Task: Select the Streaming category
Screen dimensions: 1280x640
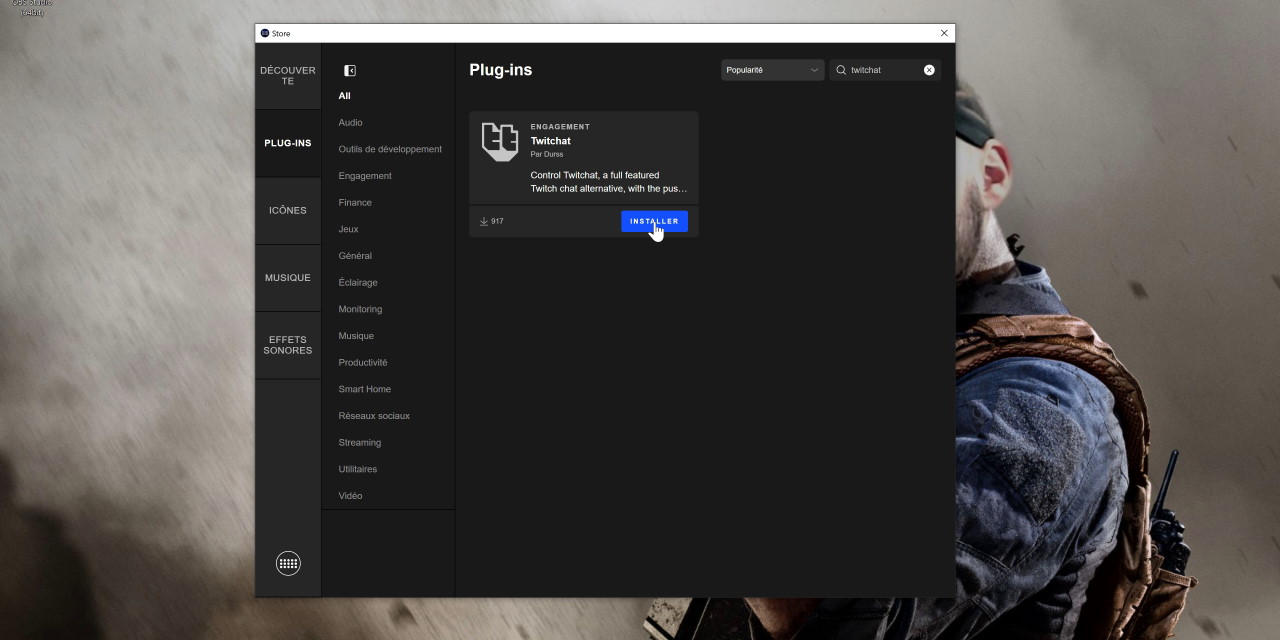Action: coord(359,443)
